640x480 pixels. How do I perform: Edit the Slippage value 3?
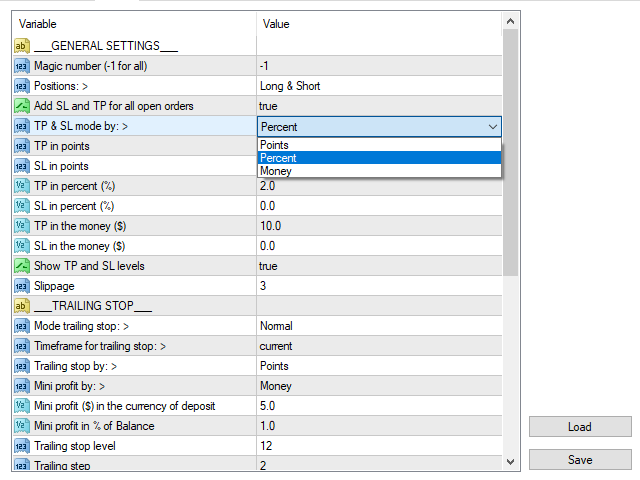[x=379, y=286]
